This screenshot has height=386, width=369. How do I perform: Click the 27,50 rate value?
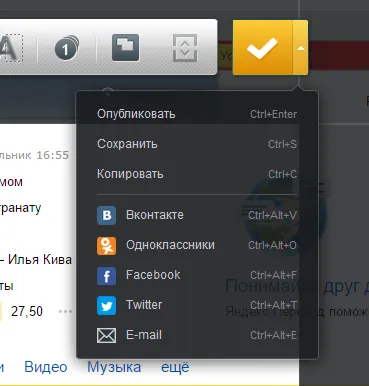click(x=27, y=312)
